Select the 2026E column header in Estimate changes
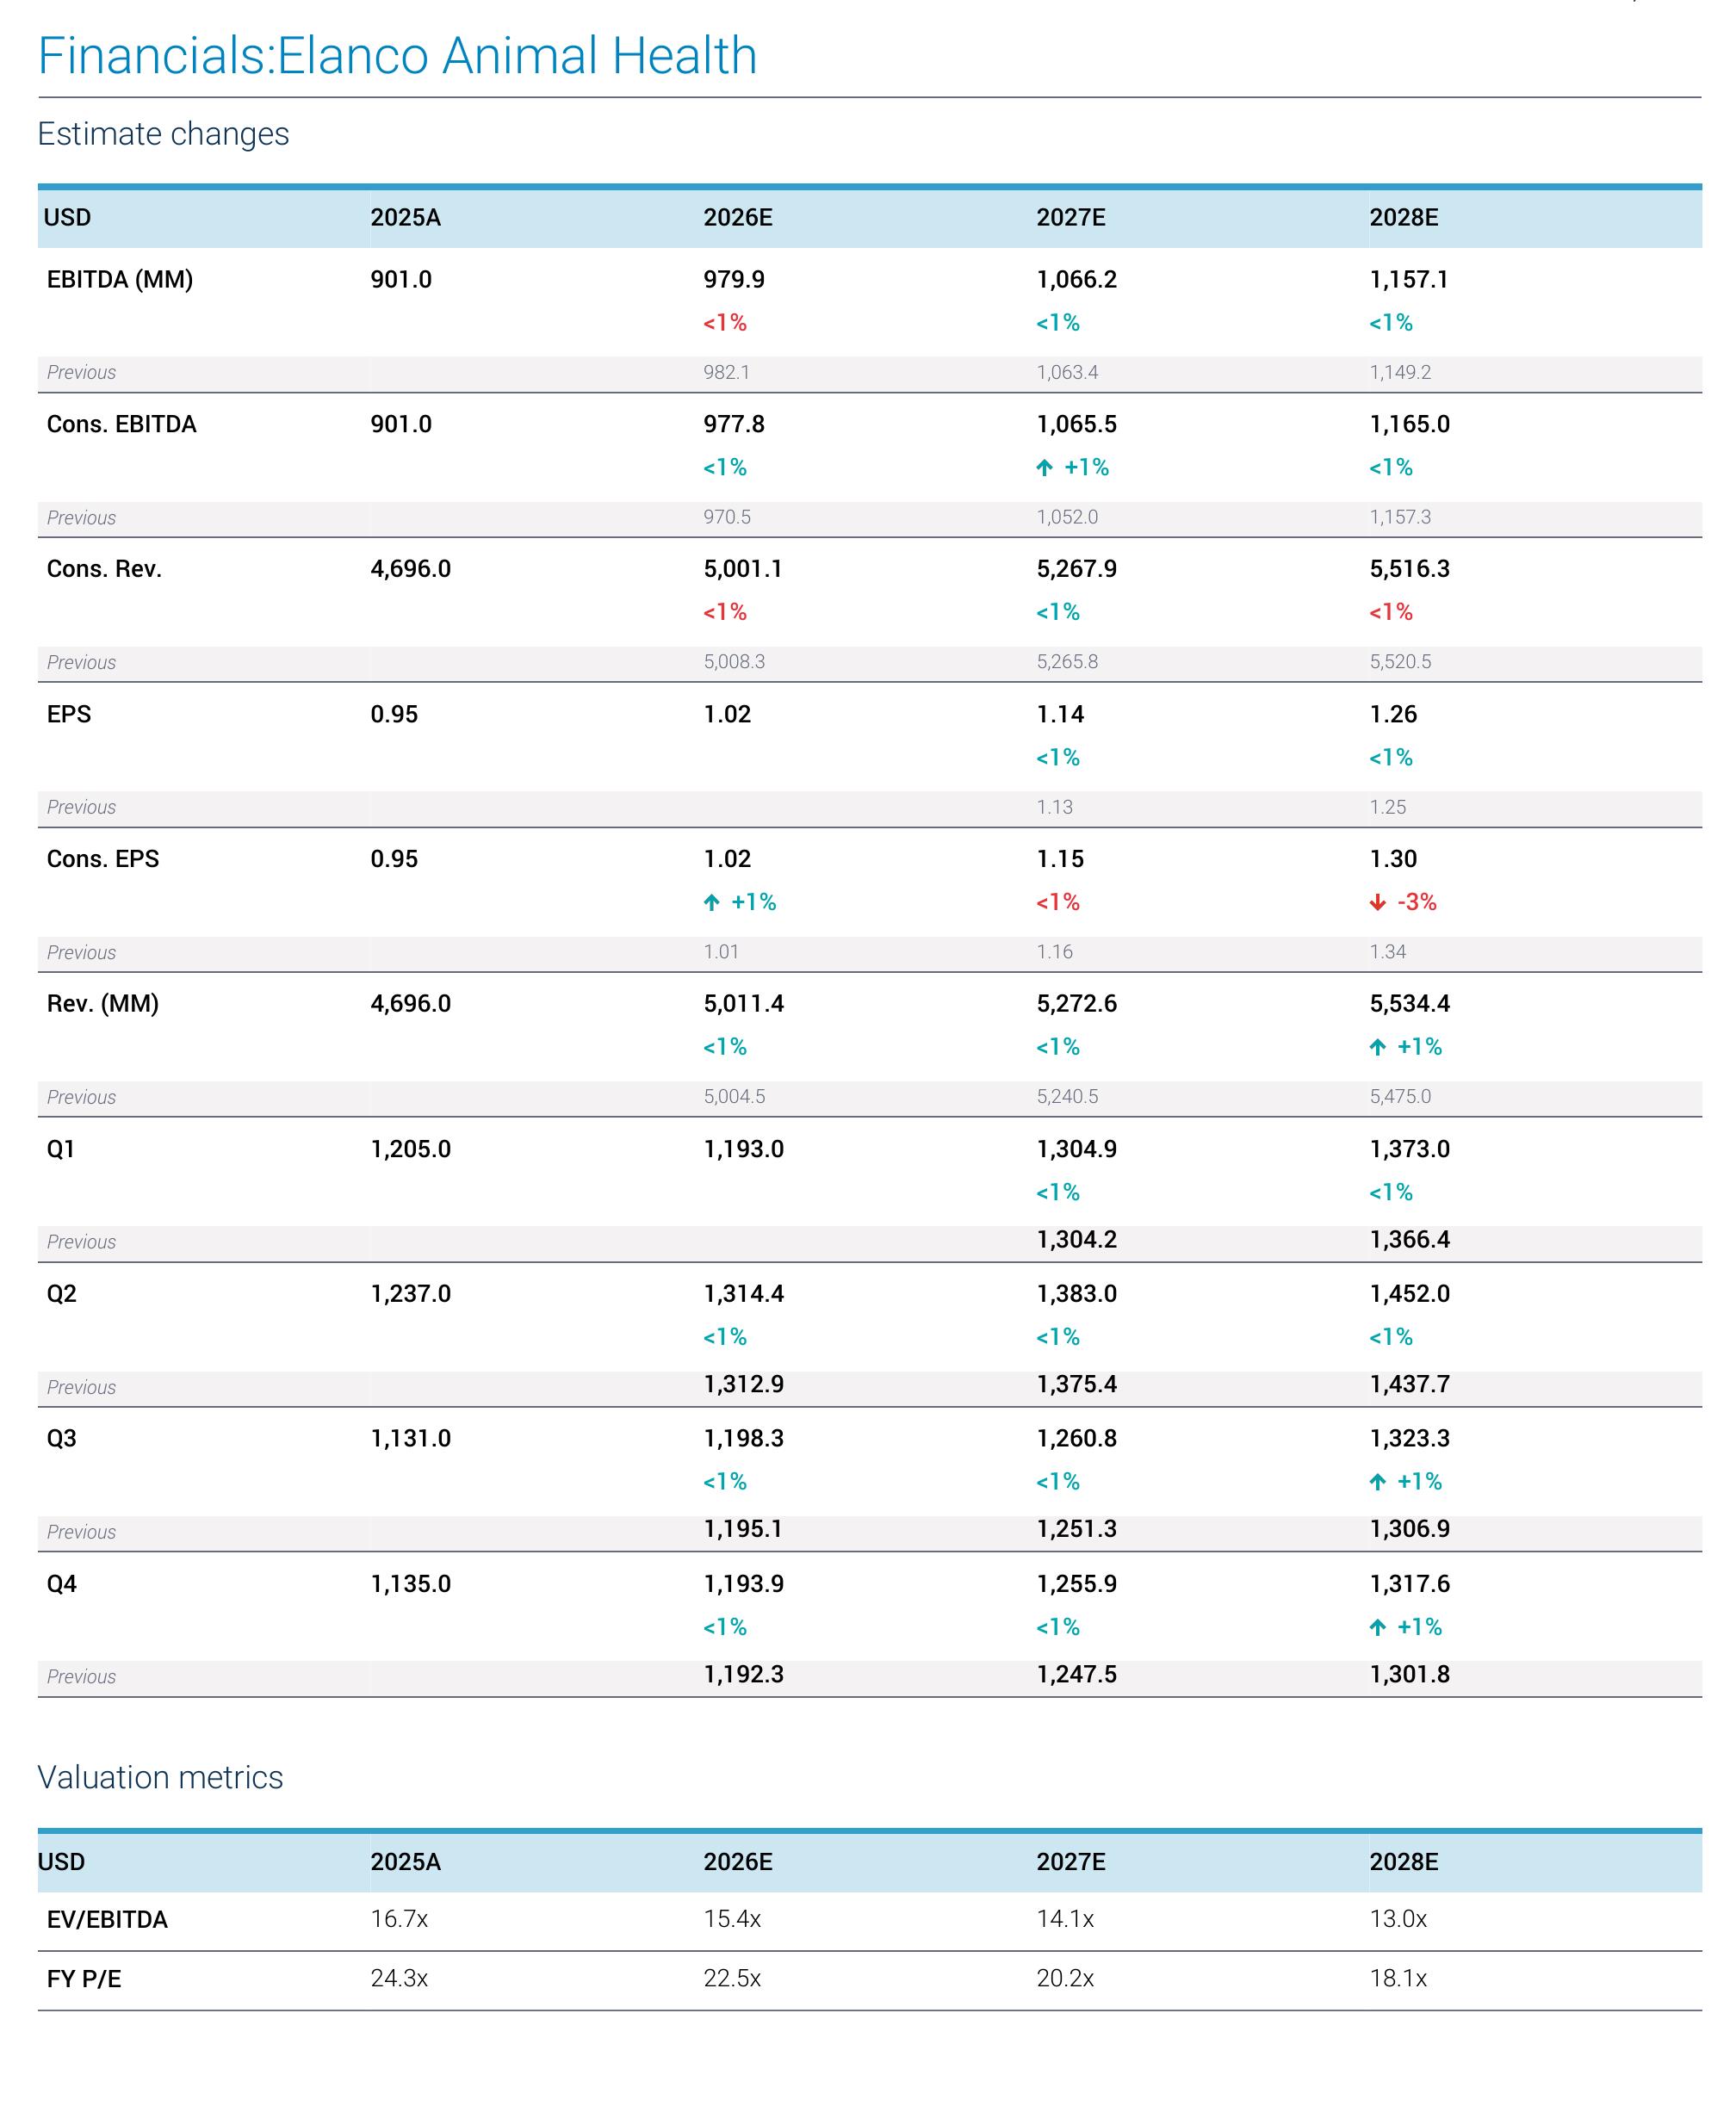This screenshot has height=2106, width=1736. point(737,217)
